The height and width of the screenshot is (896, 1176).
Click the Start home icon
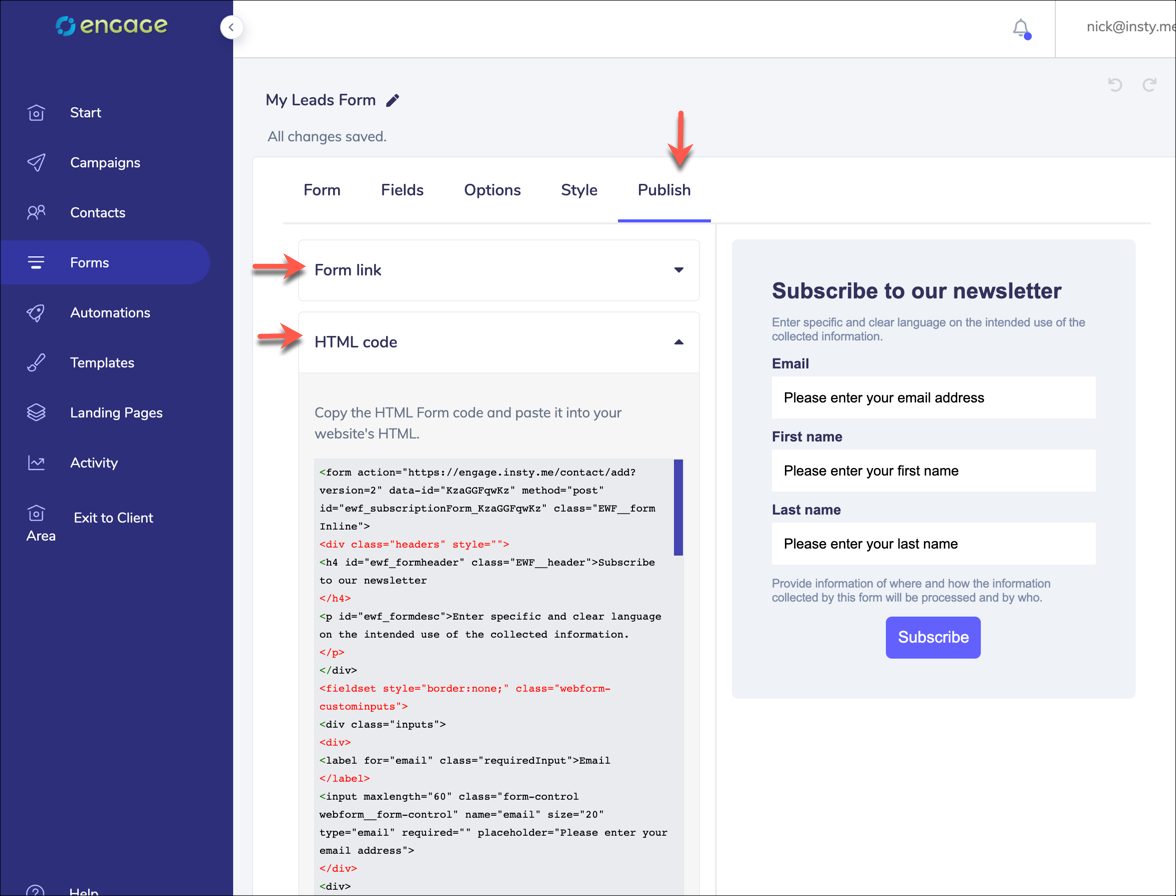click(36, 112)
